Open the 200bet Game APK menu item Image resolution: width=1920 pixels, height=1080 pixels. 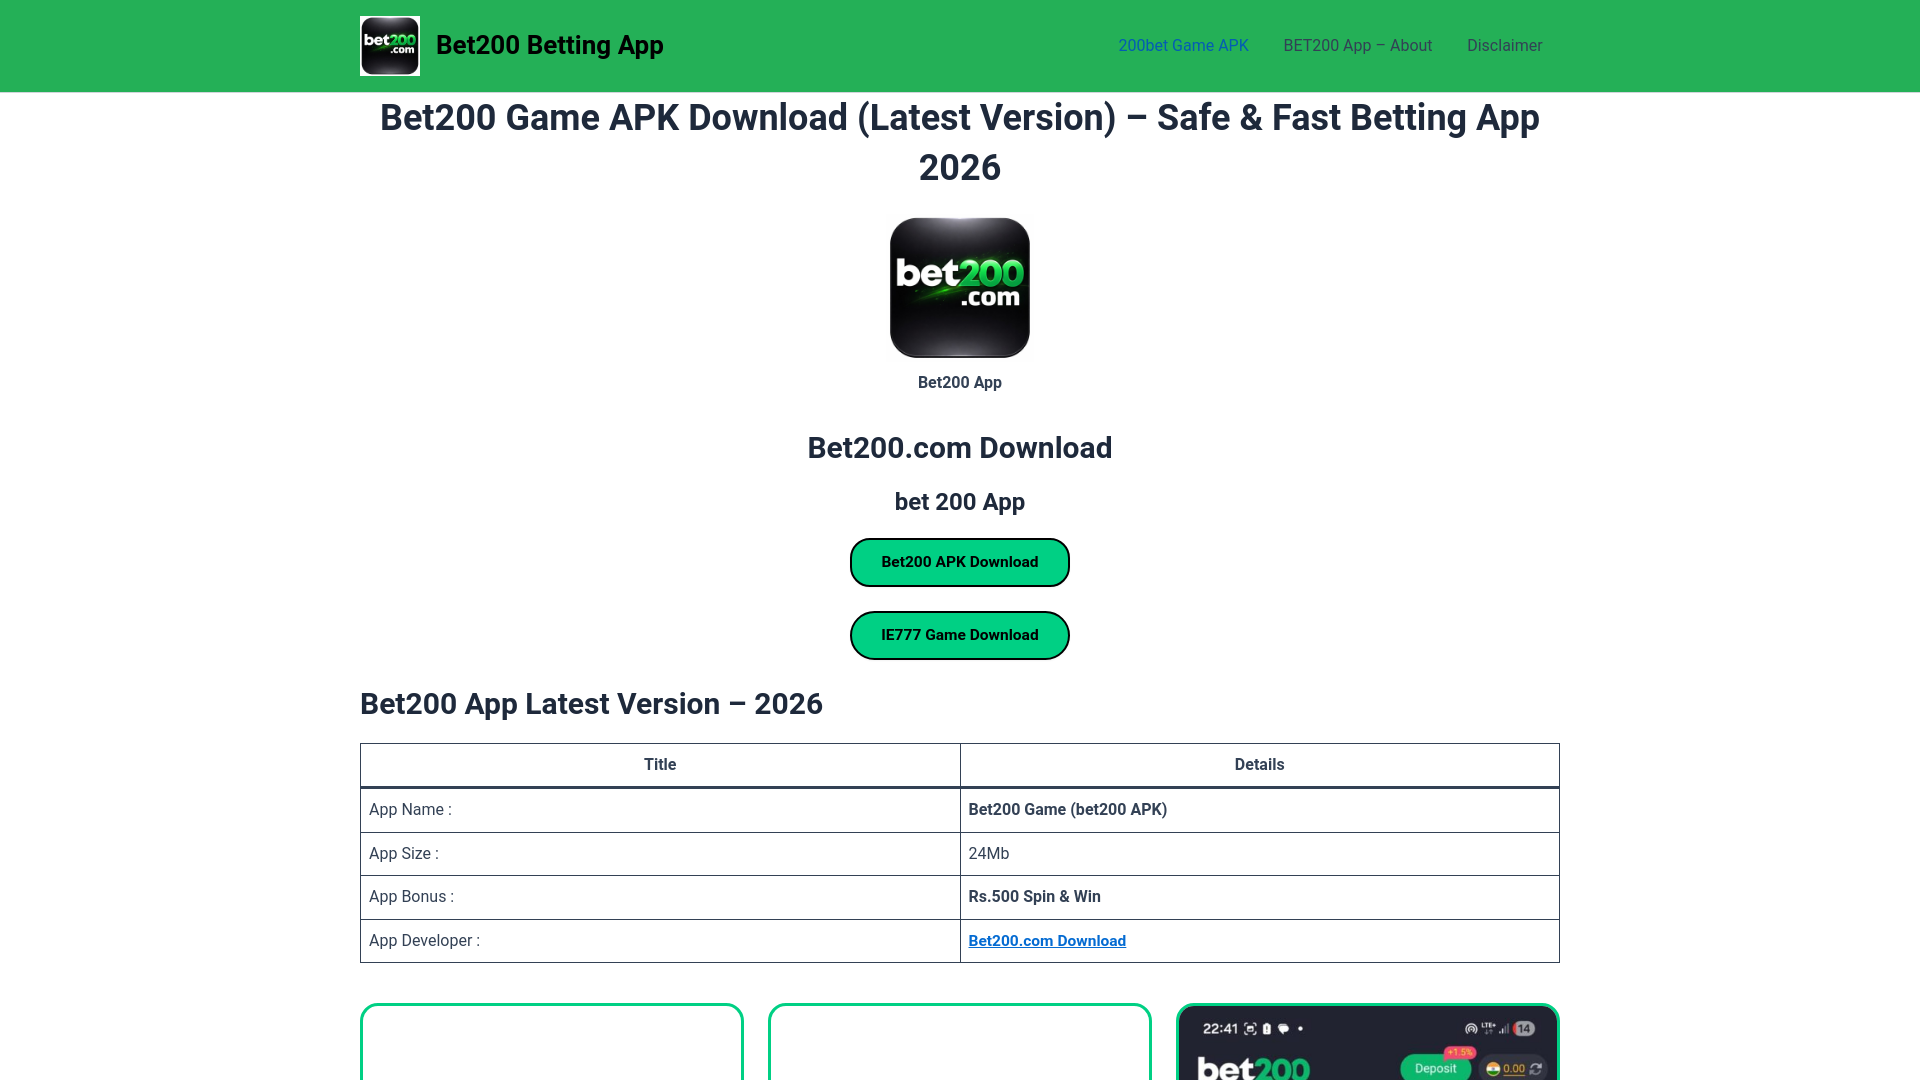1183,46
